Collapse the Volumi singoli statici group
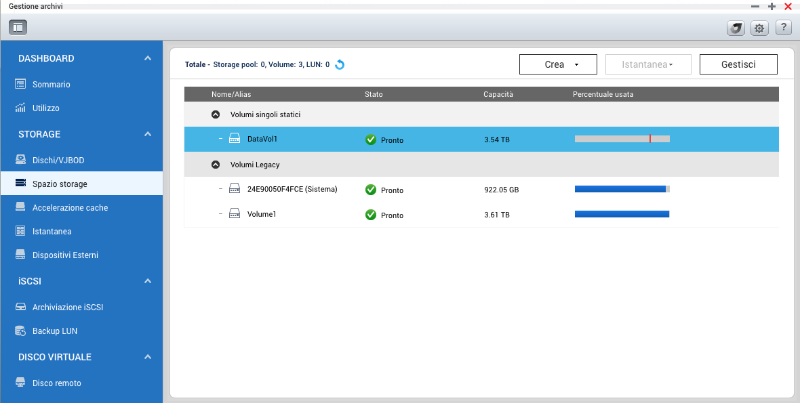 [215, 114]
